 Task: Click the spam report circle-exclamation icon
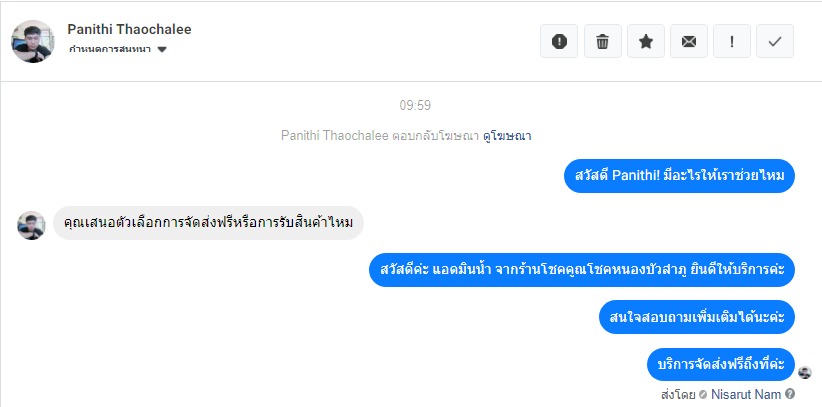pos(559,41)
